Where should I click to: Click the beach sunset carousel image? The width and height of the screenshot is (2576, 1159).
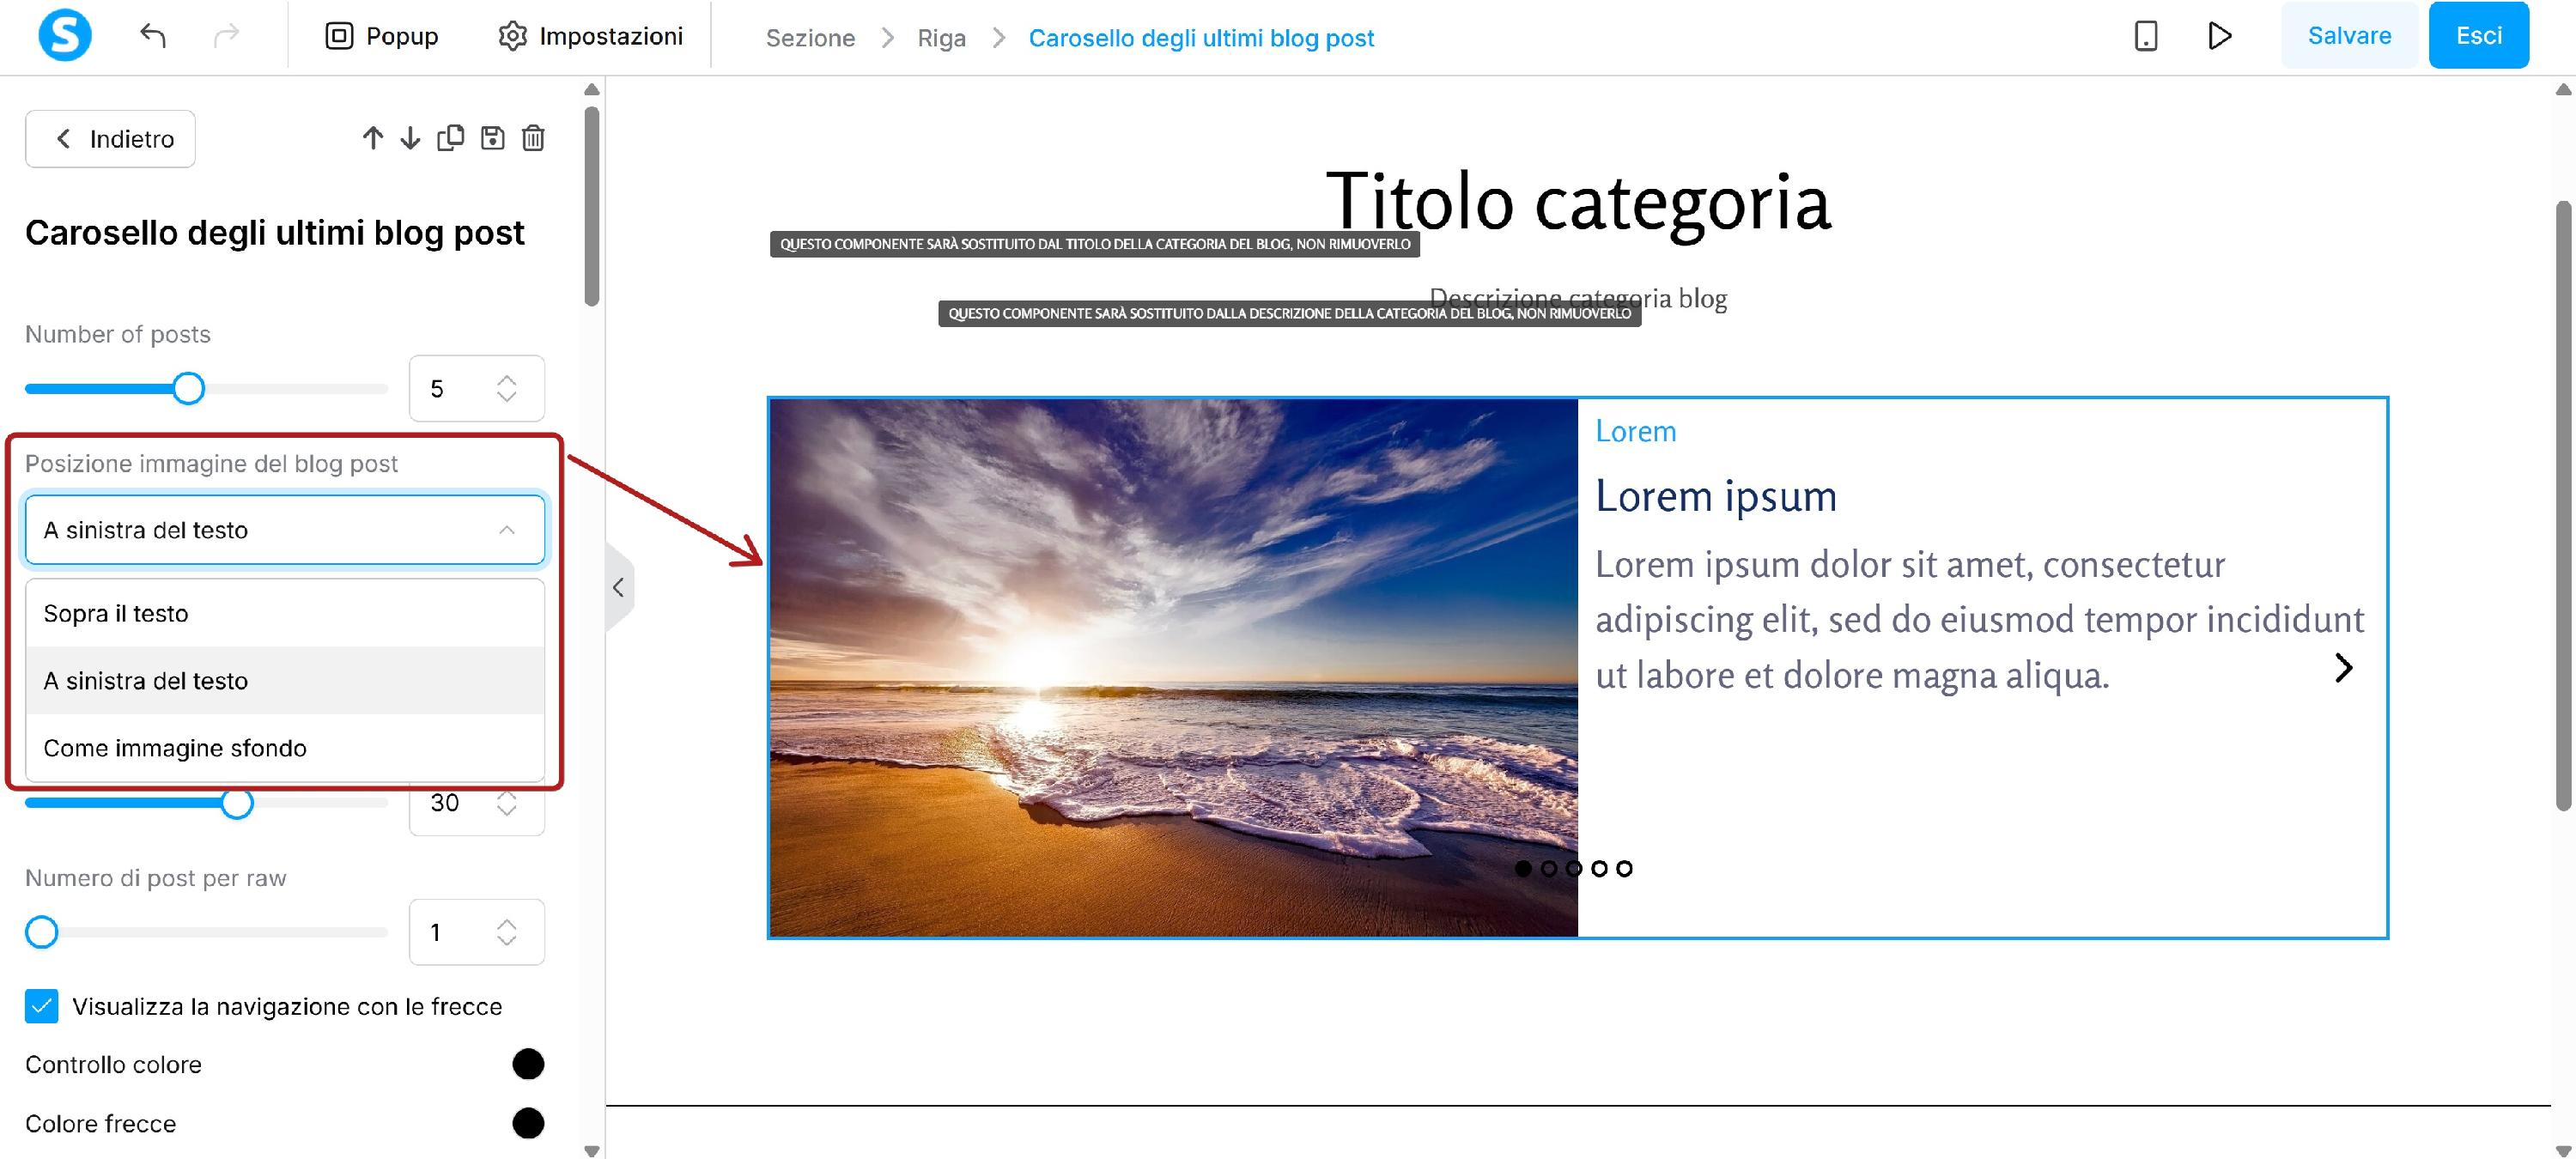[x=1173, y=668]
